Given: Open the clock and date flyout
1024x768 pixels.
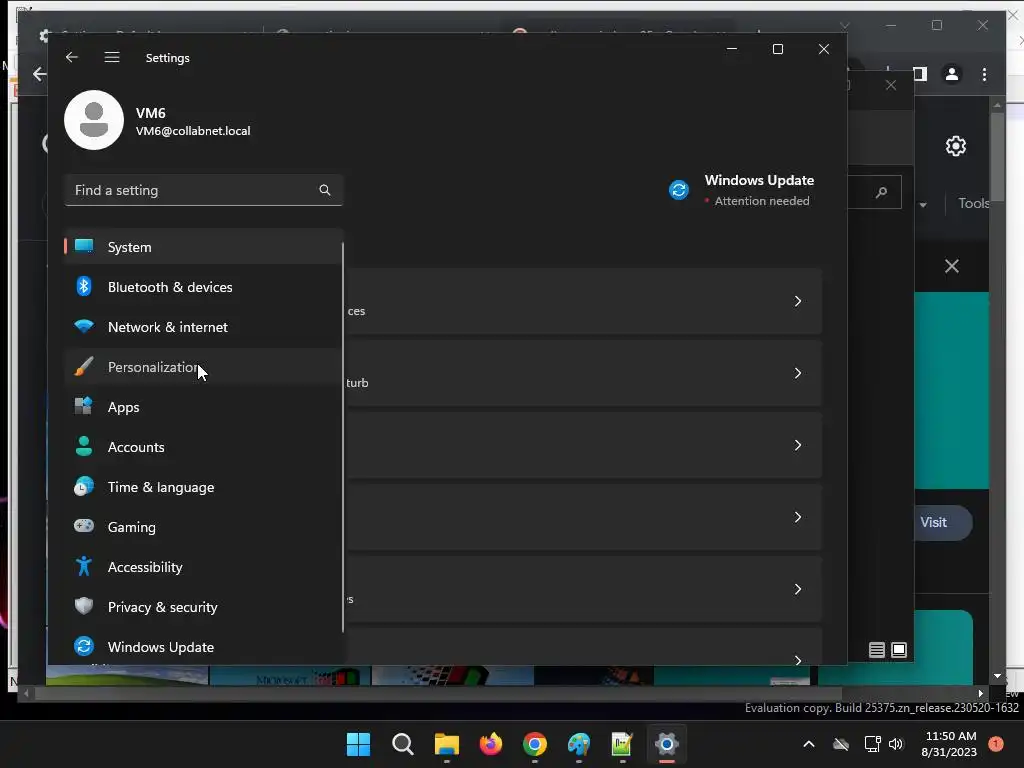Looking at the screenshot, I should (x=950, y=744).
